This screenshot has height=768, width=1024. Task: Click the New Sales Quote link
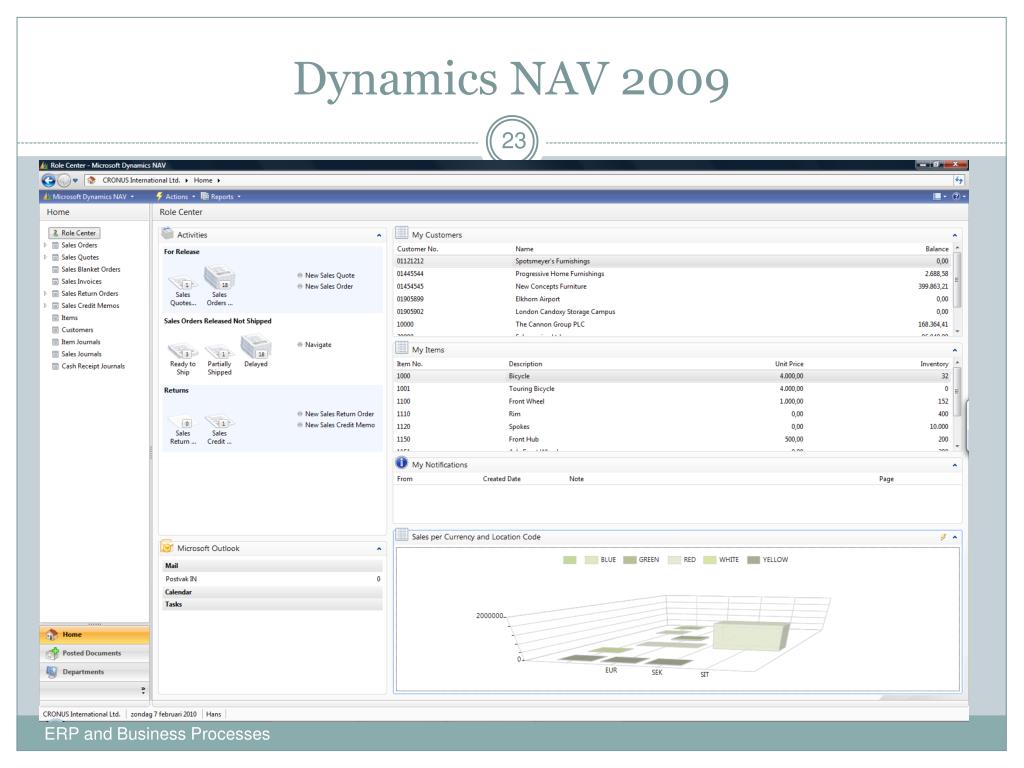330,276
